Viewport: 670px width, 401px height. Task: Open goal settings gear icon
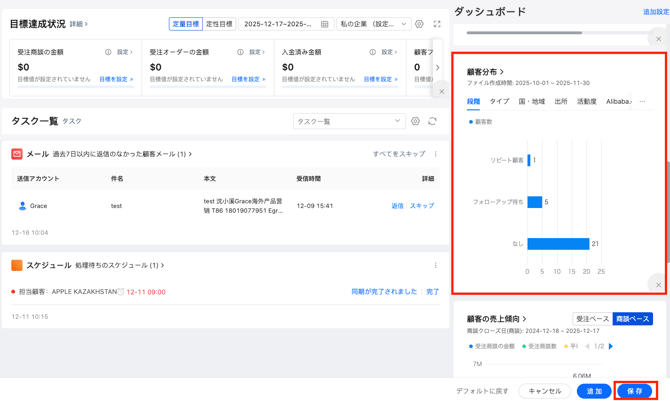point(420,24)
